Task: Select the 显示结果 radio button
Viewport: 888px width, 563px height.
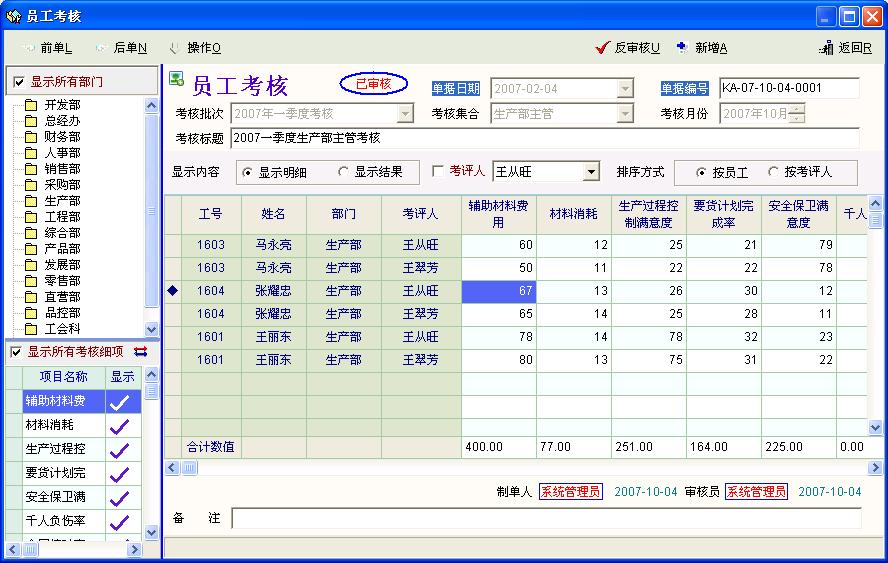Action: point(345,172)
